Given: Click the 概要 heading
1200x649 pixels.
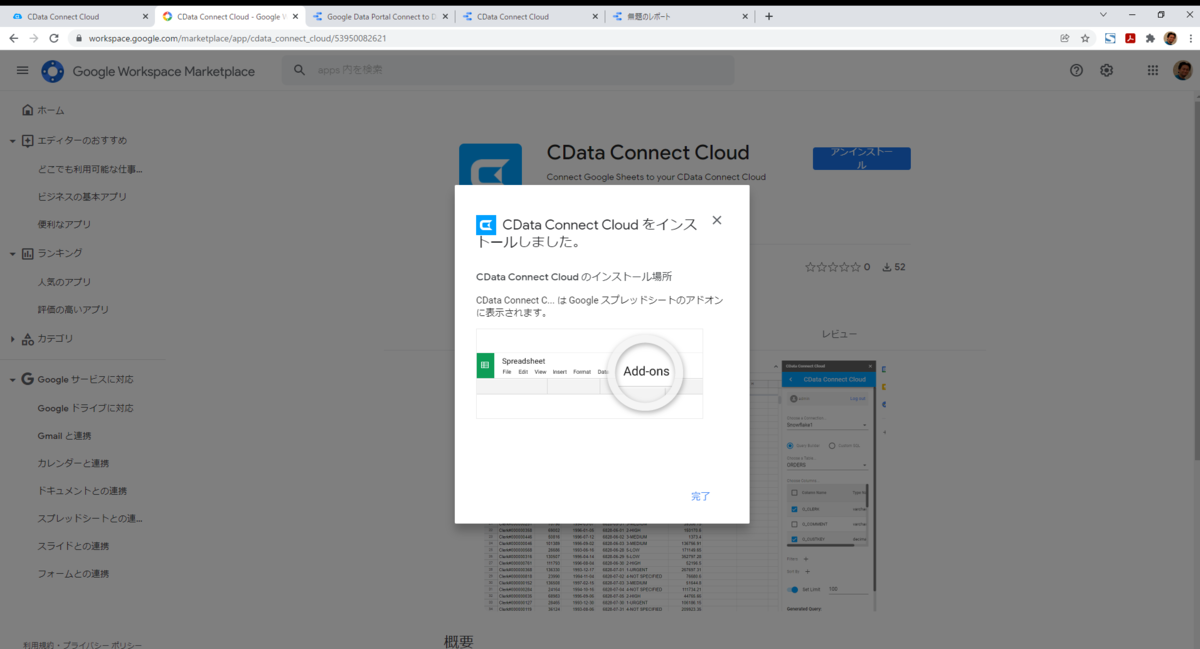Looking at the screenshot, I should click(x=458, y=641).
